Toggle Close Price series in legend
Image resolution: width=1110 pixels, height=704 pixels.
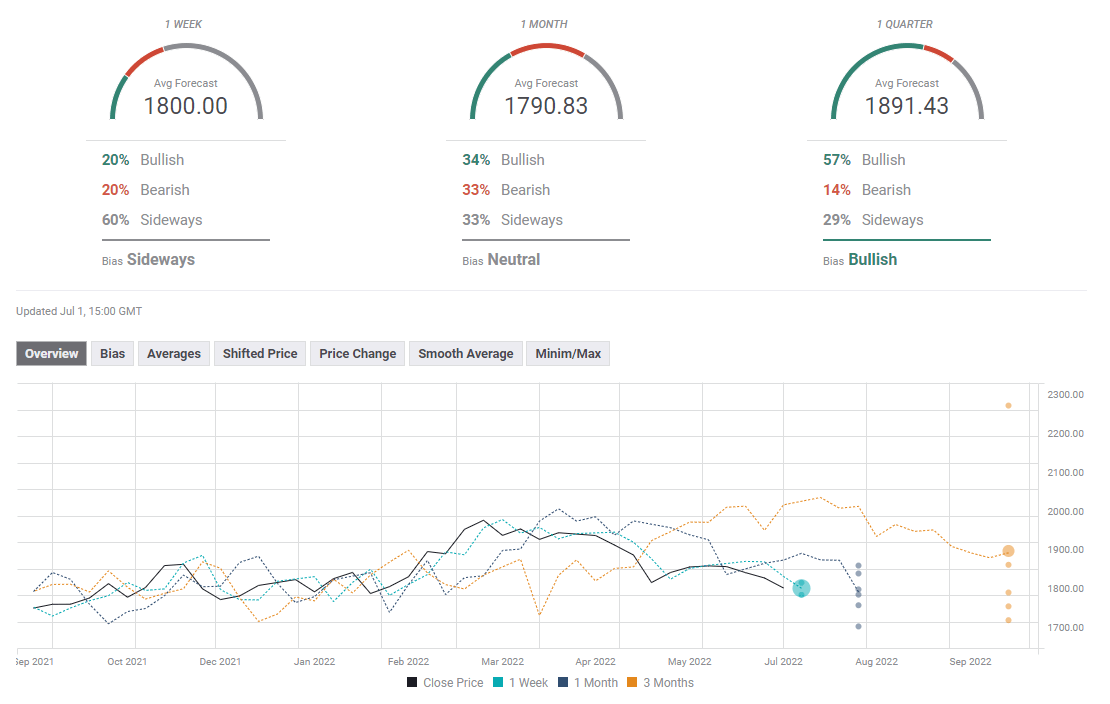tap(445, 683)
